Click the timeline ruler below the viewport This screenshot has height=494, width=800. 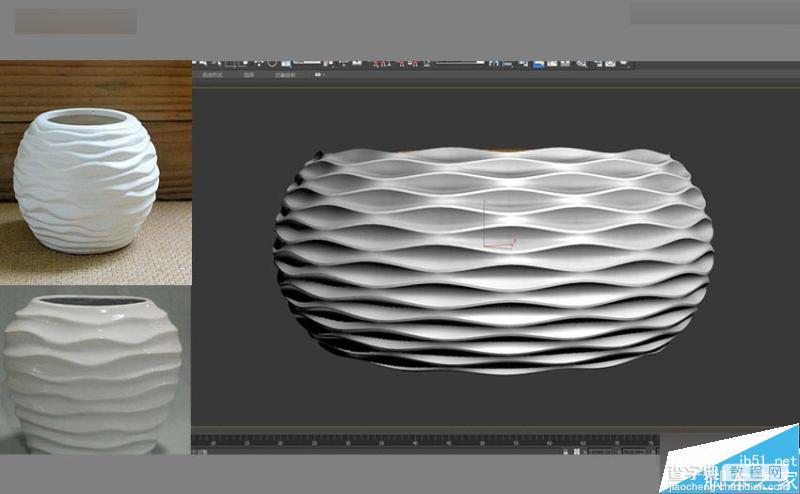[x=425, y=440]
